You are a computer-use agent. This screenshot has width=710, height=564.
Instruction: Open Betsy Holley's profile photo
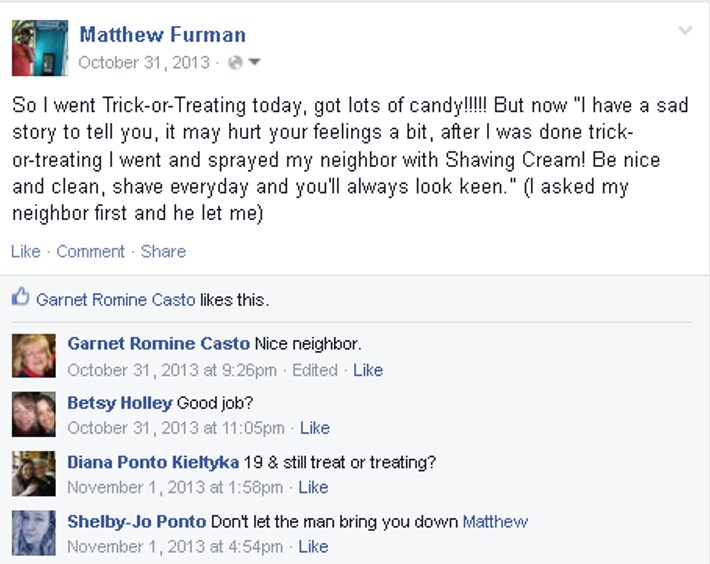pos(34,414)
